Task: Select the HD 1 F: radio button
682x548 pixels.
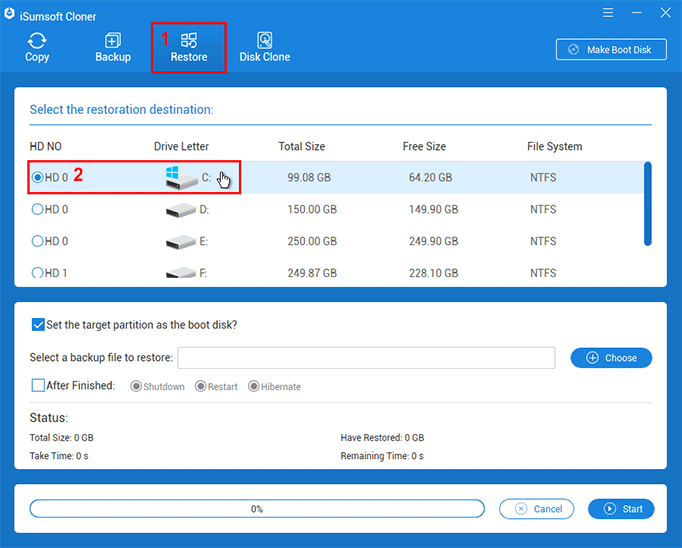Action: tap(38, 273)
